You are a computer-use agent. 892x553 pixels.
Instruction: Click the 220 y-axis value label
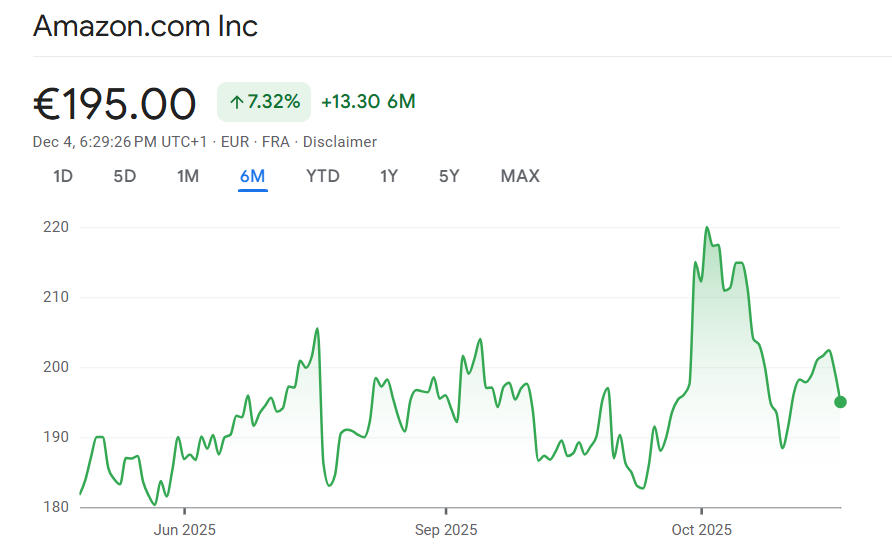56,227
